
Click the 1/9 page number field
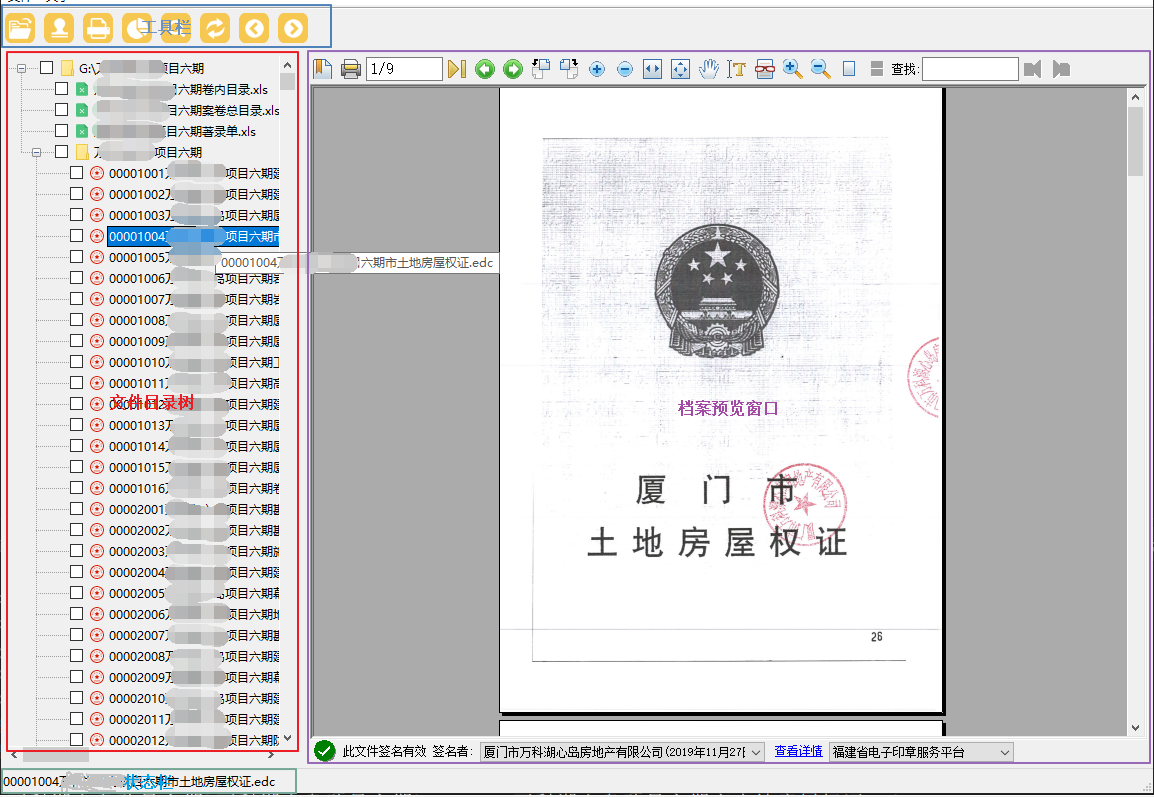[x=404, y=69]
